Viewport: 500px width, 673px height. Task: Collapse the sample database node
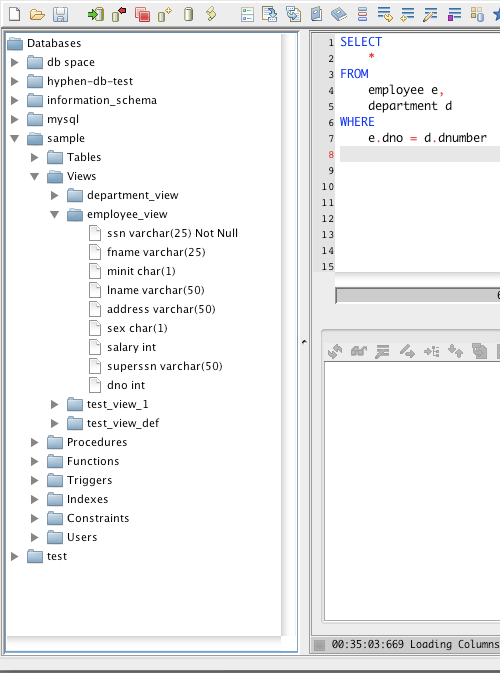pyautogui.click(x=15, y=139)
